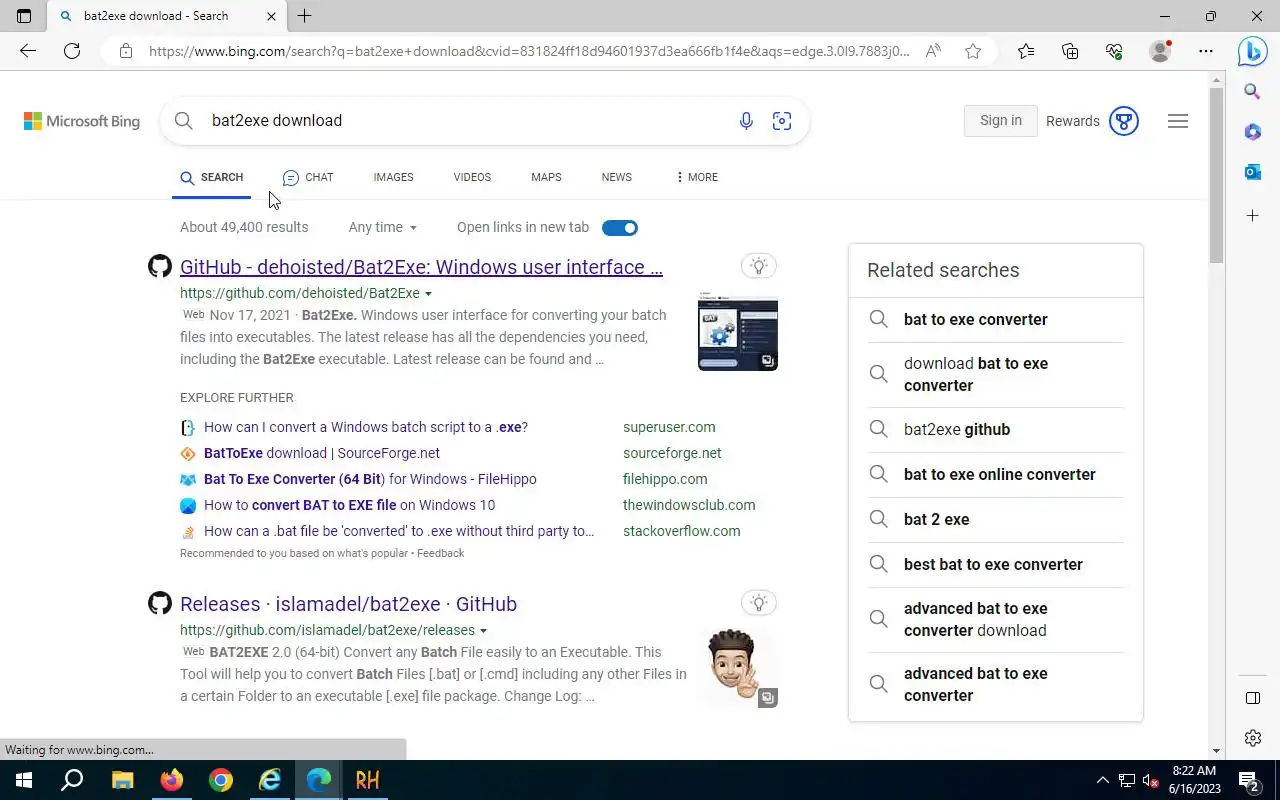Close the bat2exe download tab
Screen dimensions: 1280x800
point(271,16)
